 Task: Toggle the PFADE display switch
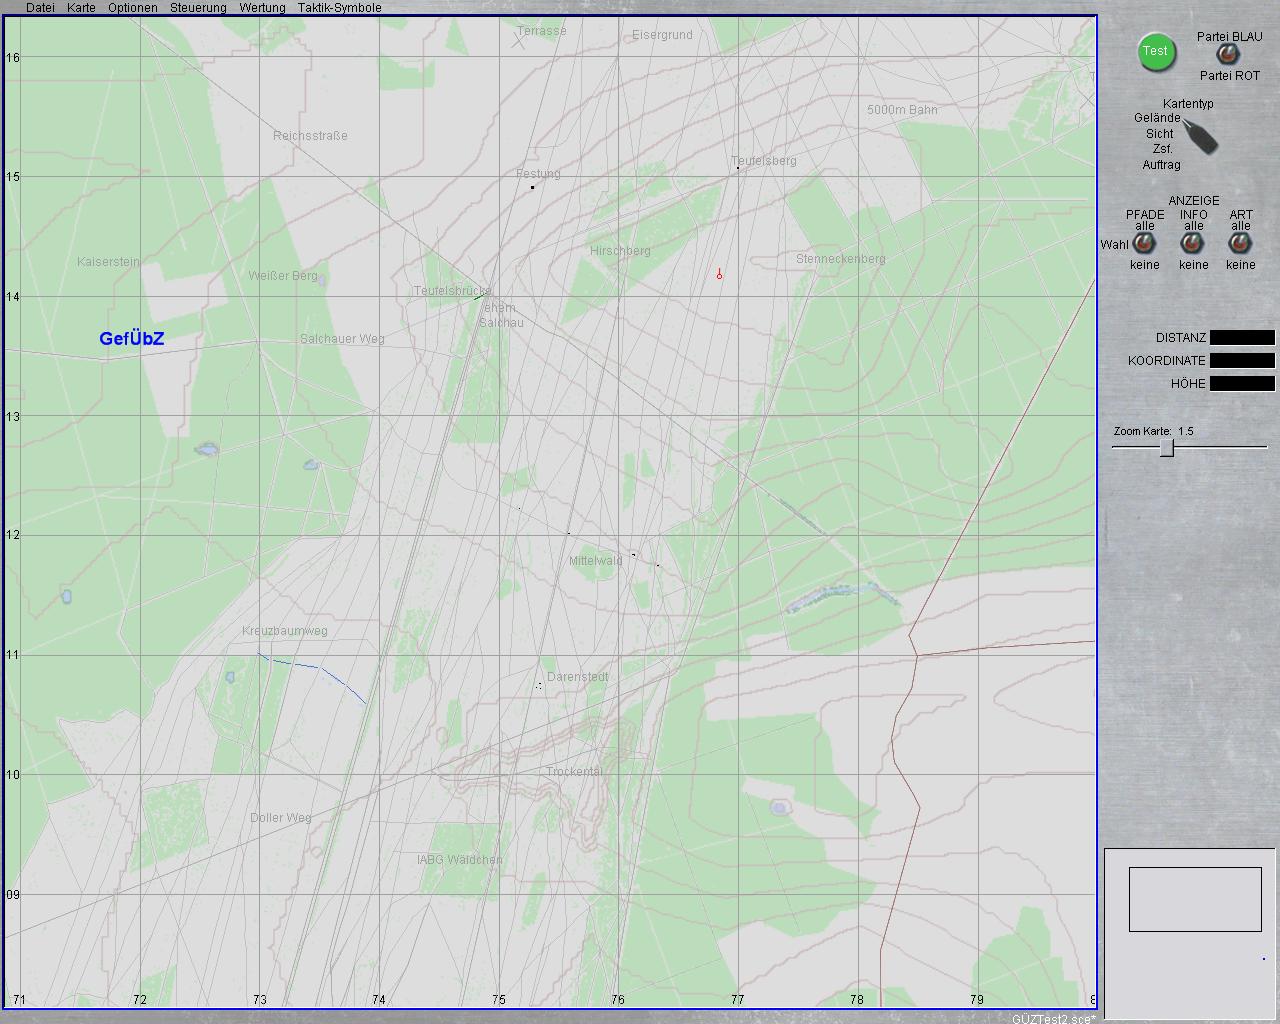tap(1144, 244)
